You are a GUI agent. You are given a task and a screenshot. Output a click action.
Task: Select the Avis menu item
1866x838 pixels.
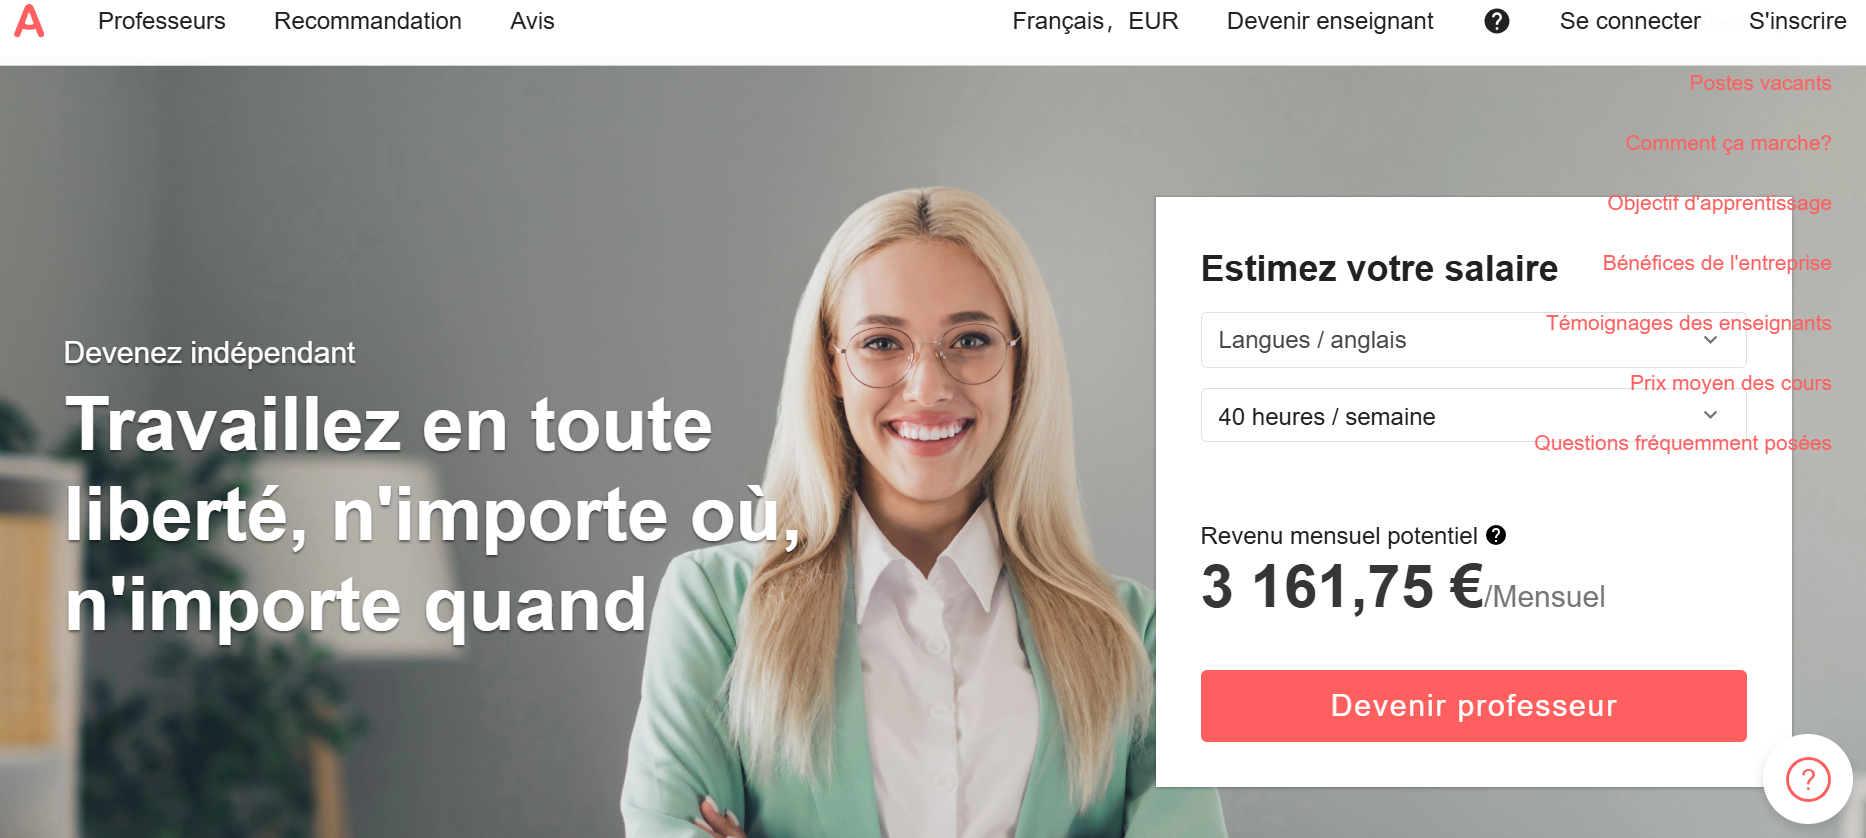coord(532,21)
